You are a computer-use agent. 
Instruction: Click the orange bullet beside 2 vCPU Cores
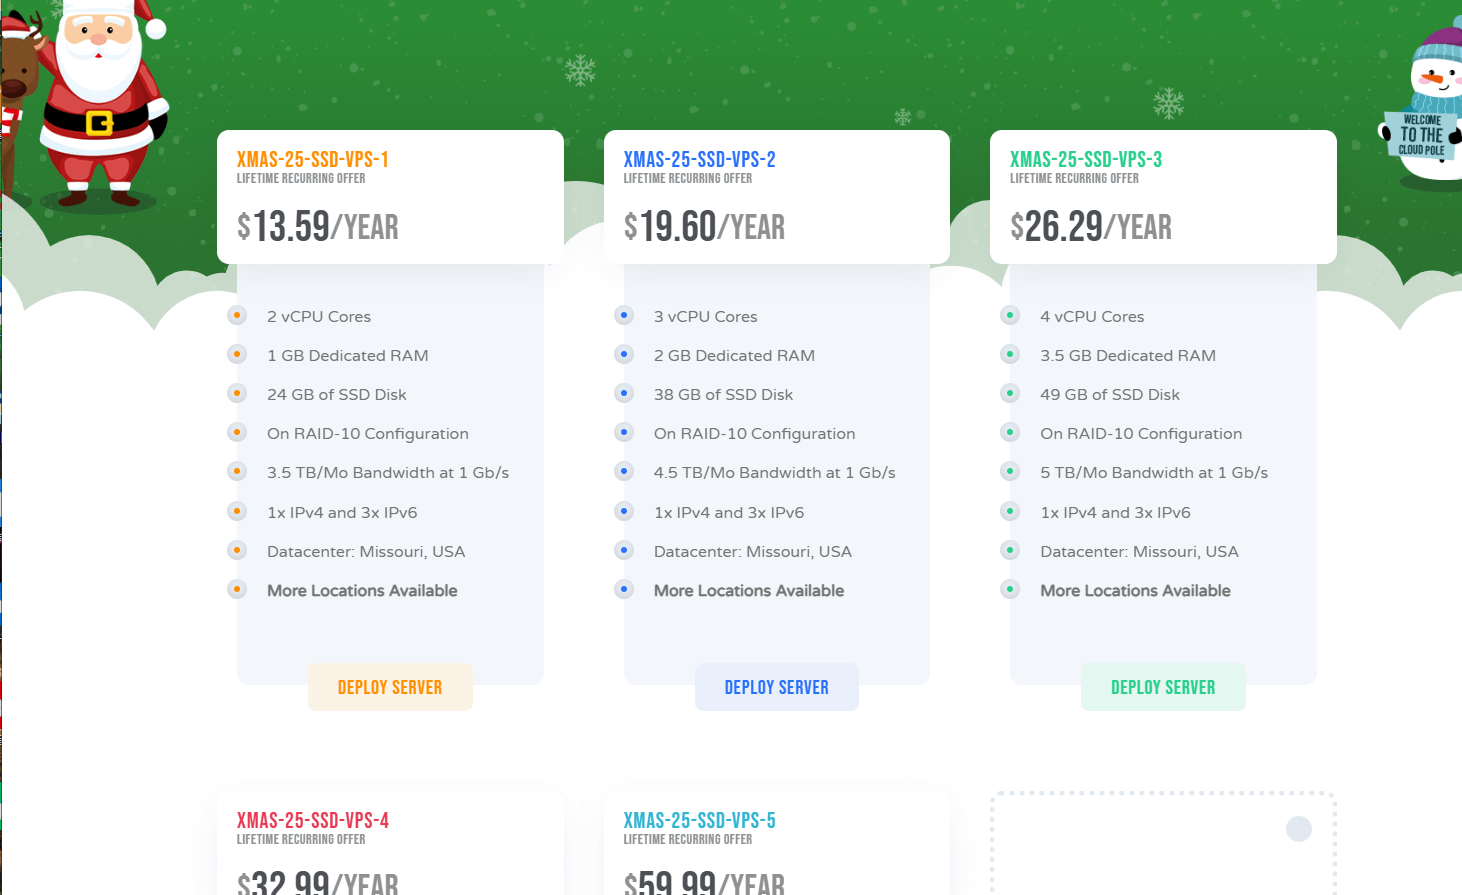(237, 316)
